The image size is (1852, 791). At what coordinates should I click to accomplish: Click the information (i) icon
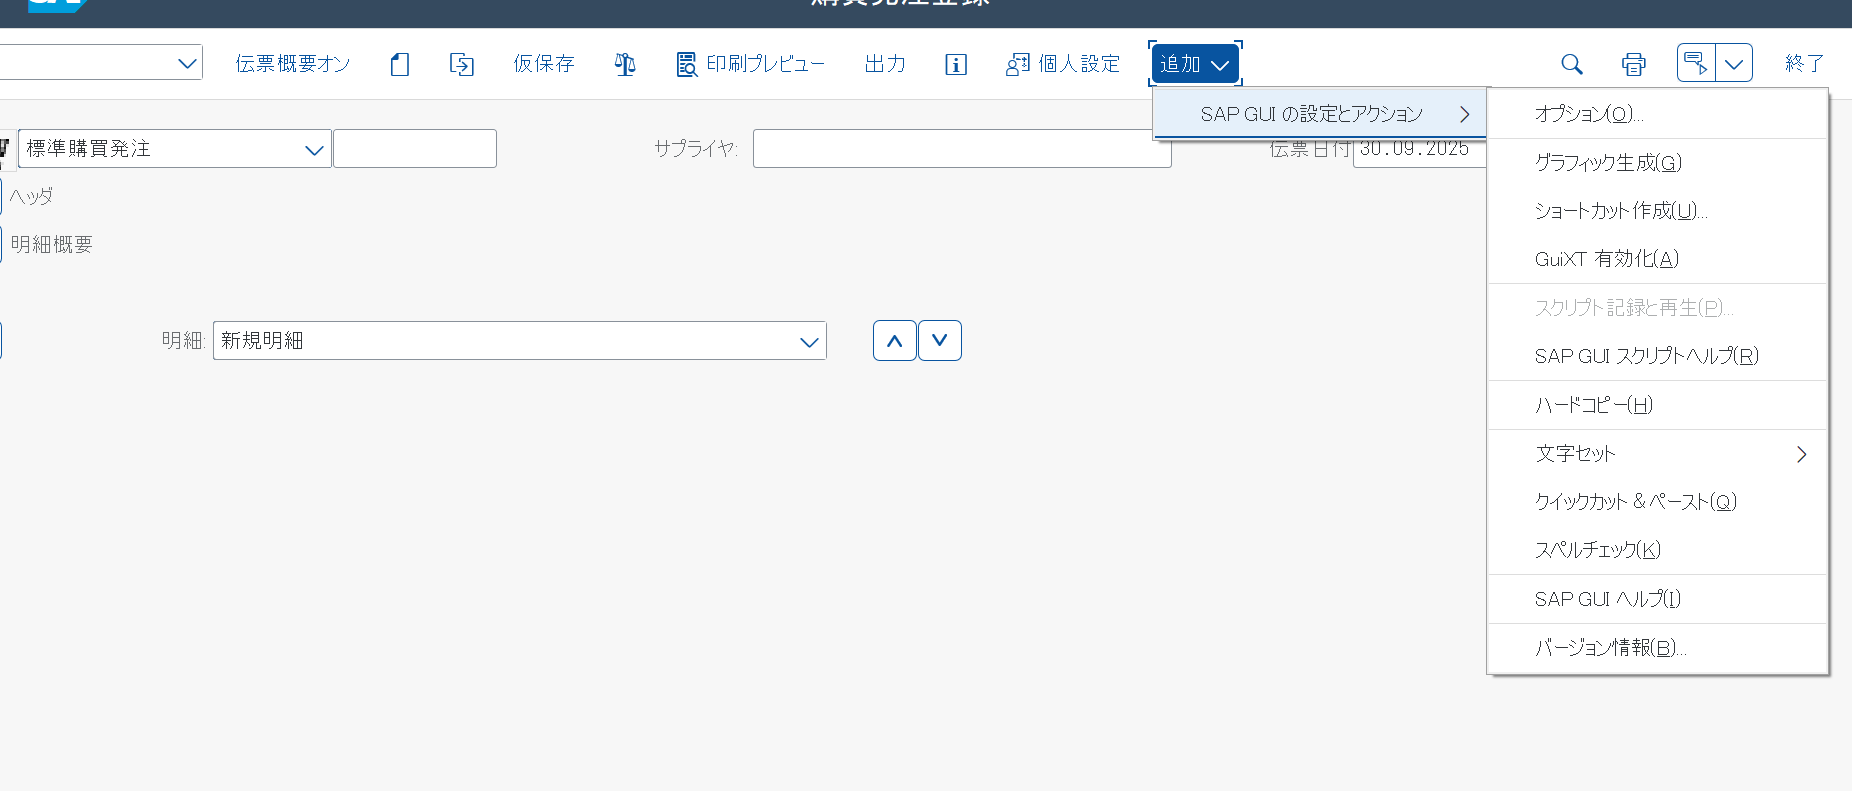pos(956,64)
